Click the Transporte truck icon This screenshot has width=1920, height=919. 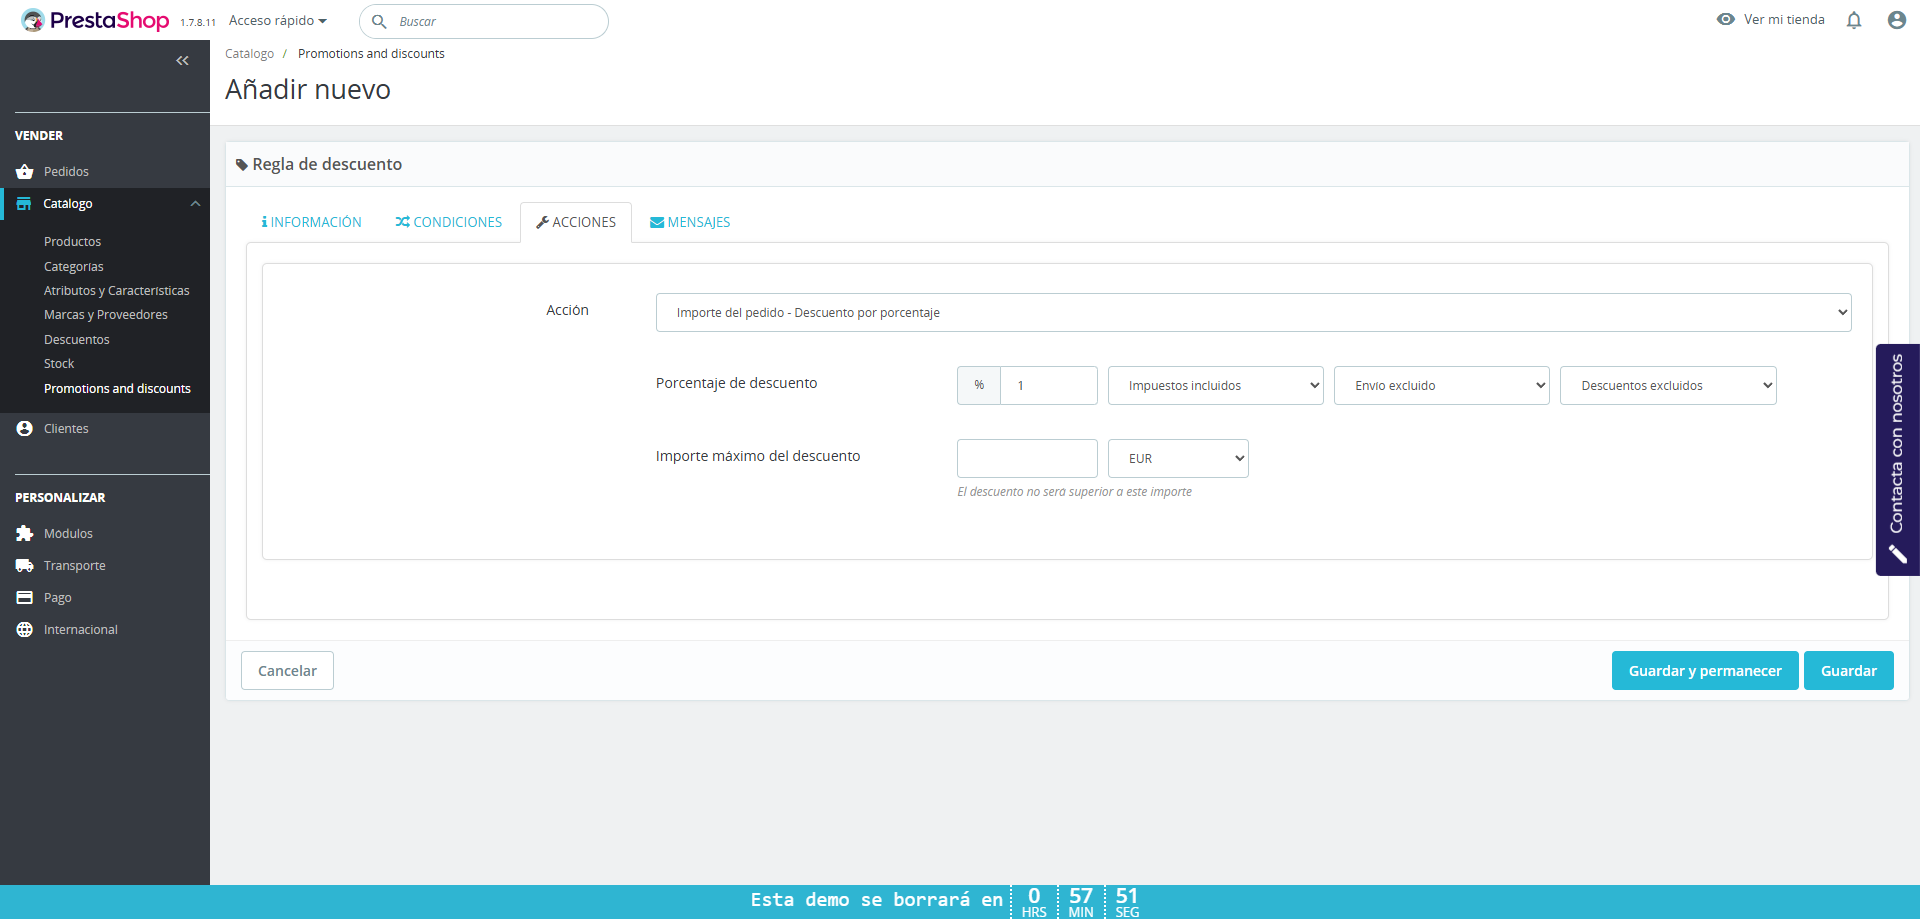pyautogui.click(x=25, y=566)
